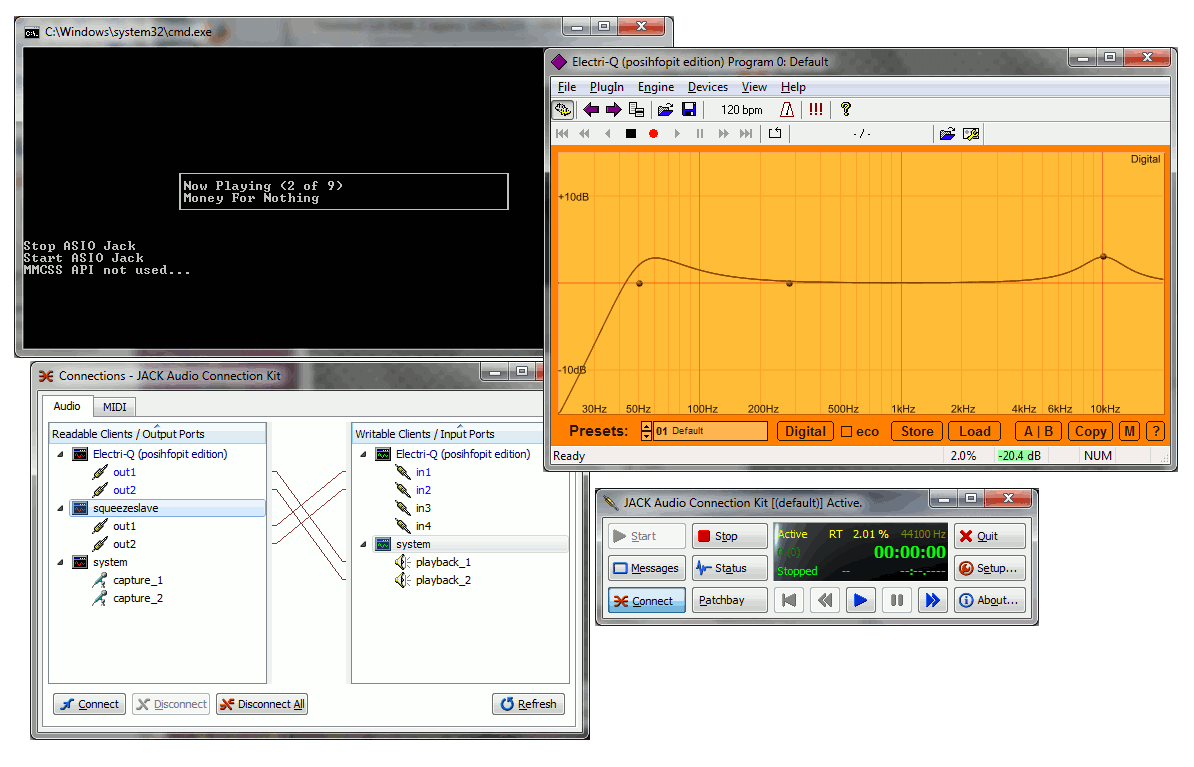1194x767 pixels.
Task: Click the Readable Clients / Output Ports column header
Action: (157, 433)
